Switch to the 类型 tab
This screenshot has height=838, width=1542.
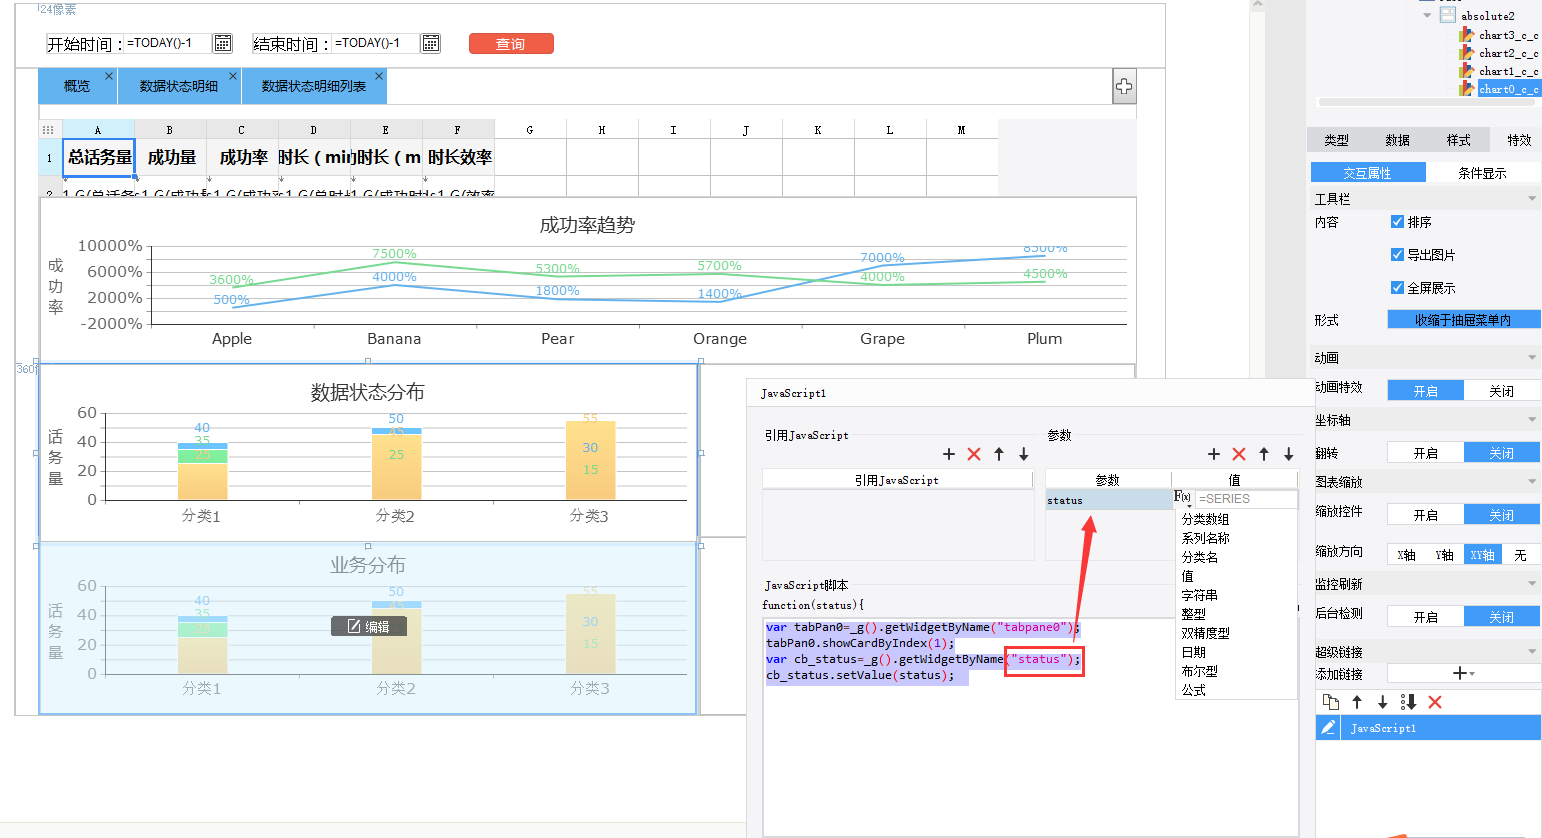coord(1336,140)
